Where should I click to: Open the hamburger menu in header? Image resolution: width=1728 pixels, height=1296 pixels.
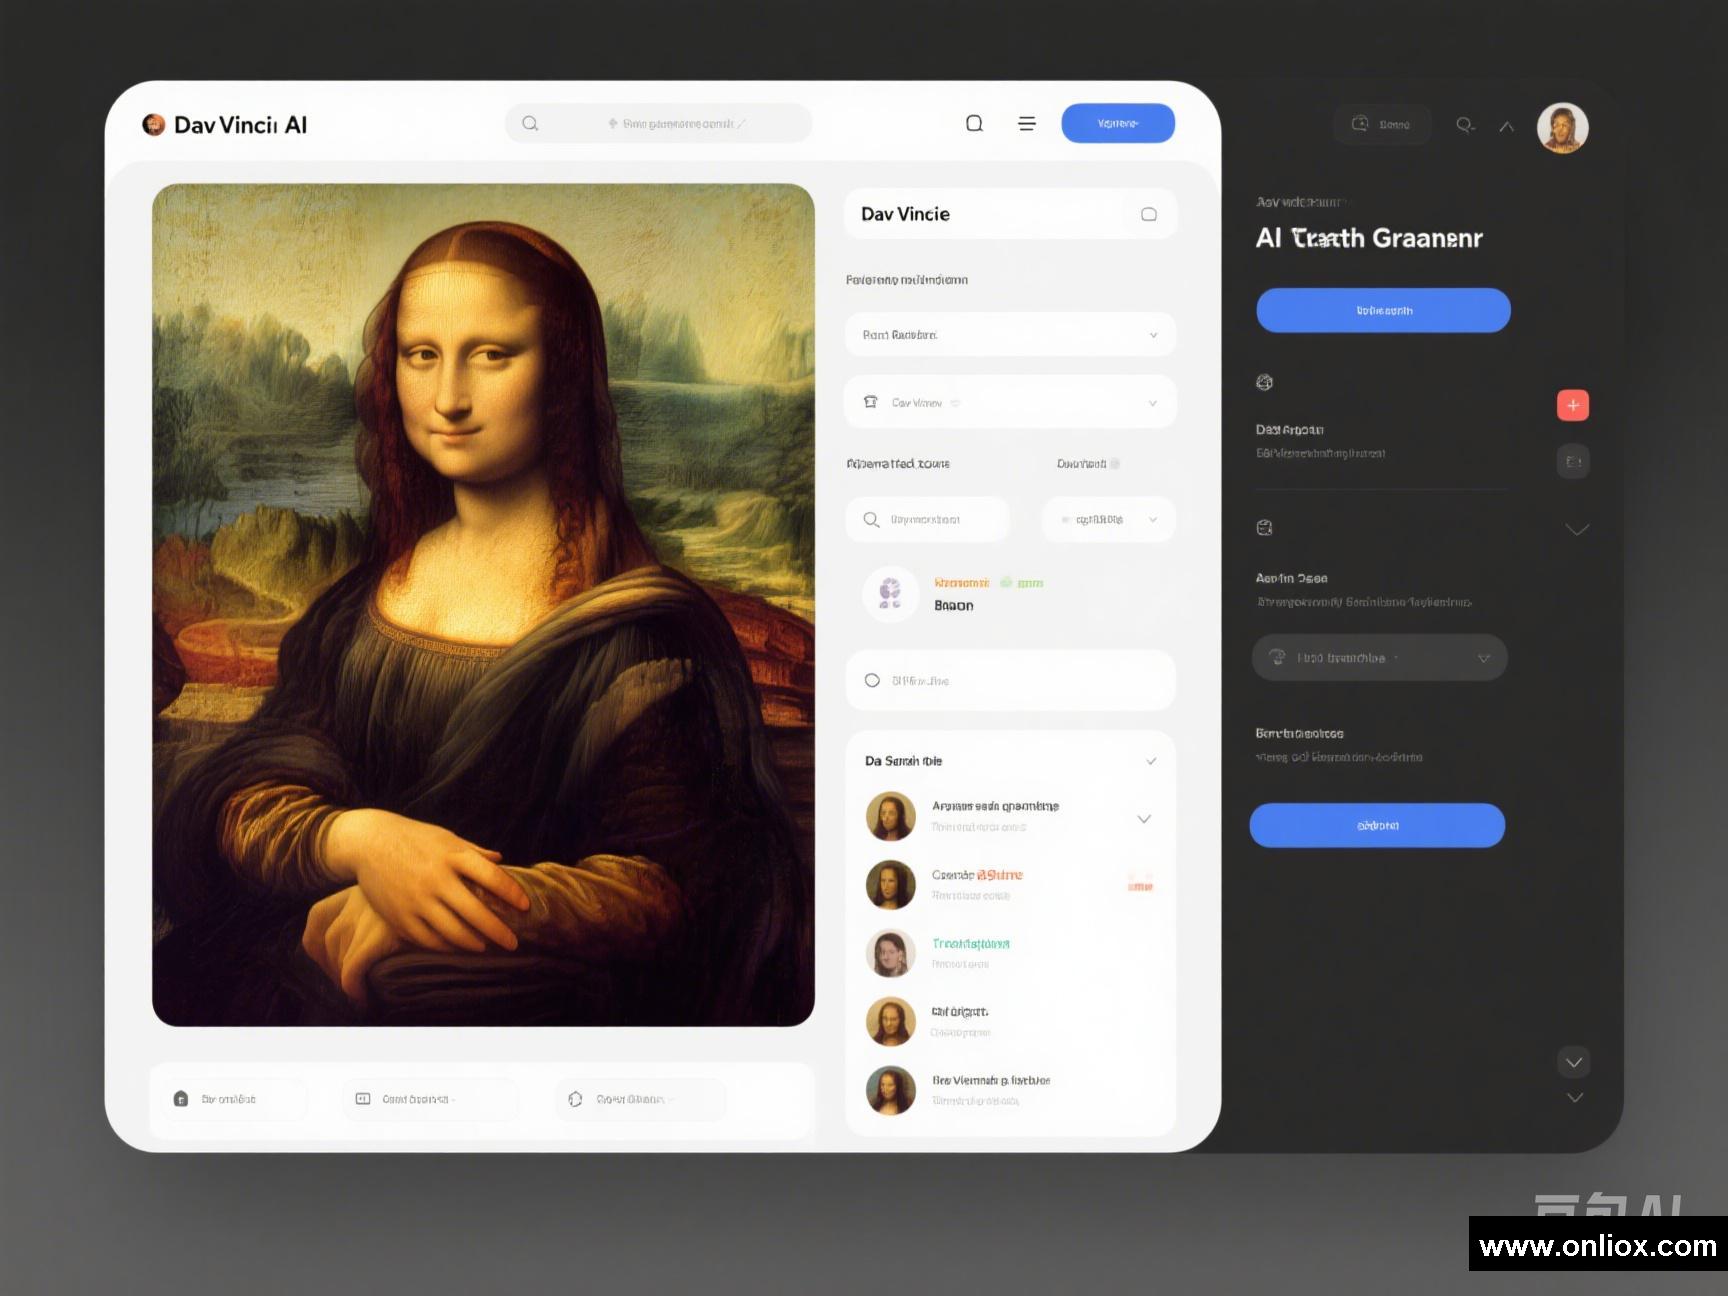[x=1027, y=123]
